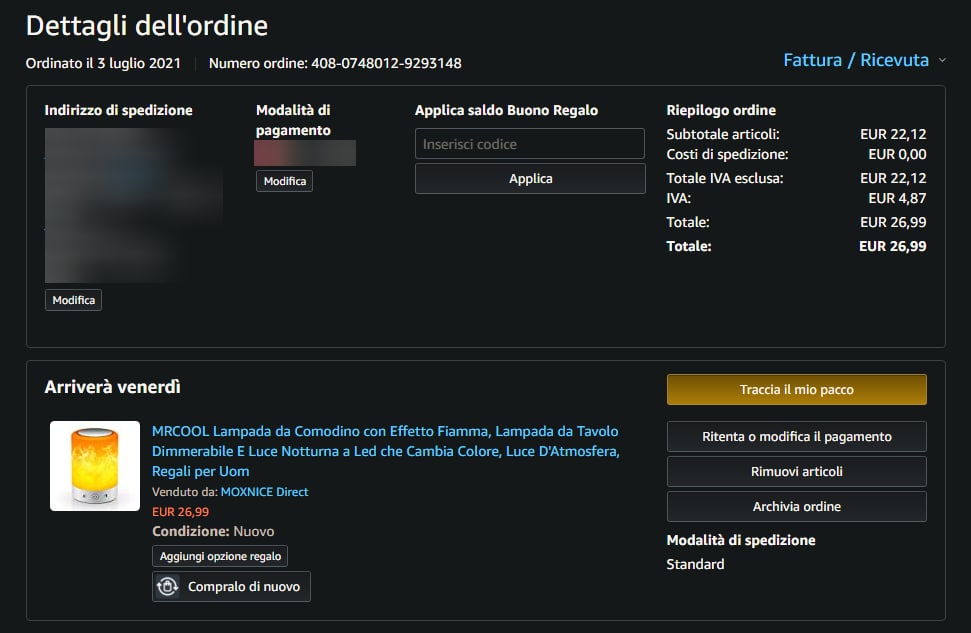Click the chevron arrow beside Fattura / Ricevuta

click(x=942, y=61)
